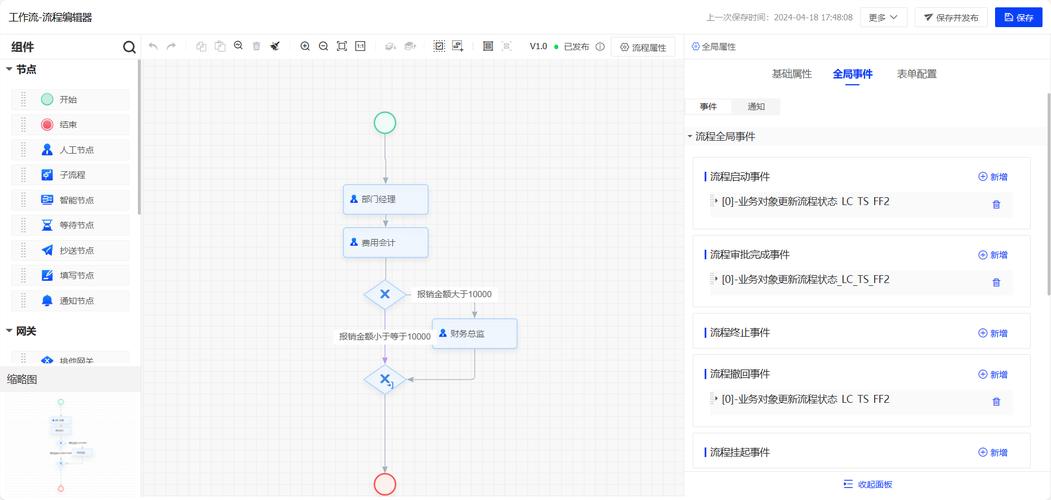Select the 财务总监 node on canvas
1051x500 pixels.
pyautogui.click(x=475, y=333)
